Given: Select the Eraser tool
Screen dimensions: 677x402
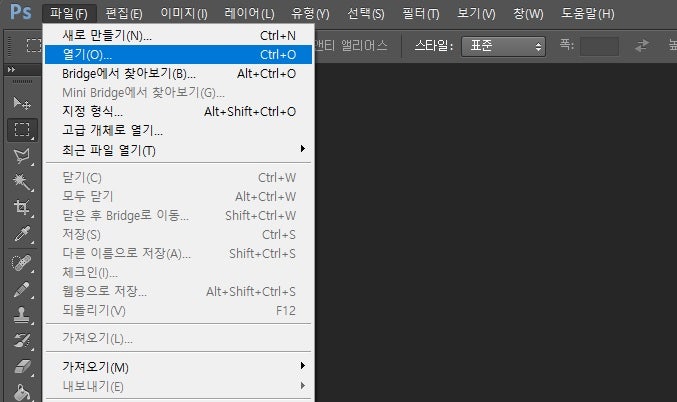Looking at the screenshot, I should click(22, 367).
